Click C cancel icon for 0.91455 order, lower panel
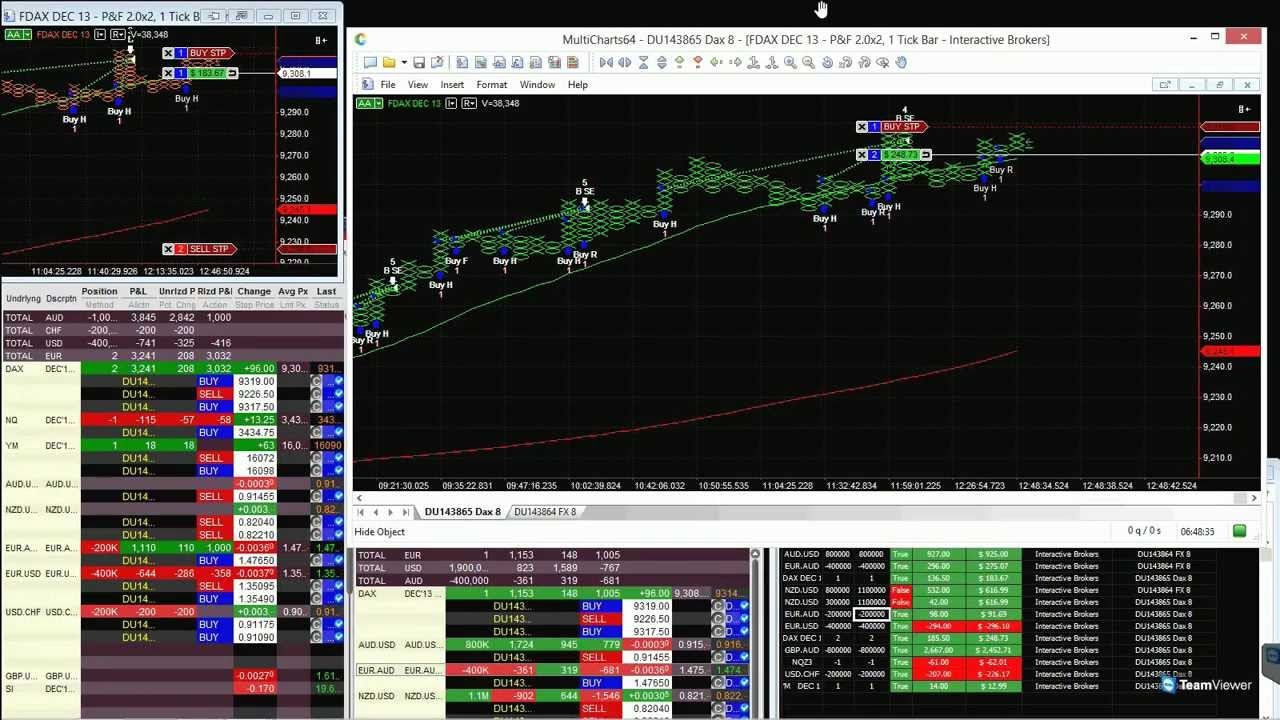1280x720 pixels. pyautogui.click(x=720, y=657)
